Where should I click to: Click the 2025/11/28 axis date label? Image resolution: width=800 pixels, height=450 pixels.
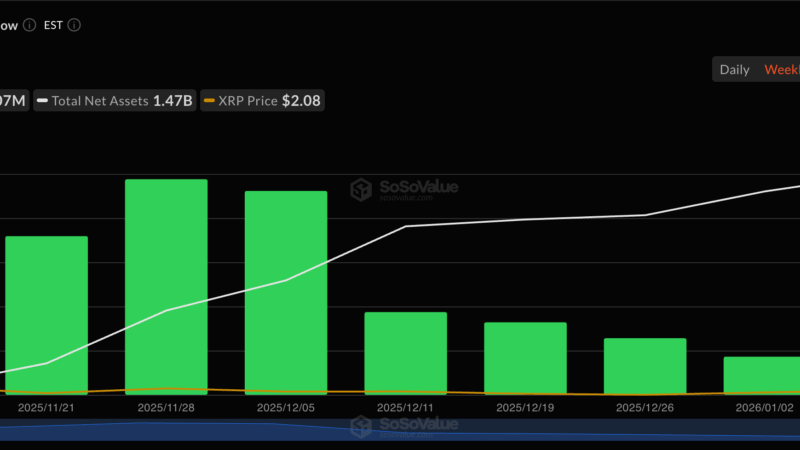[x=166, y=408]
